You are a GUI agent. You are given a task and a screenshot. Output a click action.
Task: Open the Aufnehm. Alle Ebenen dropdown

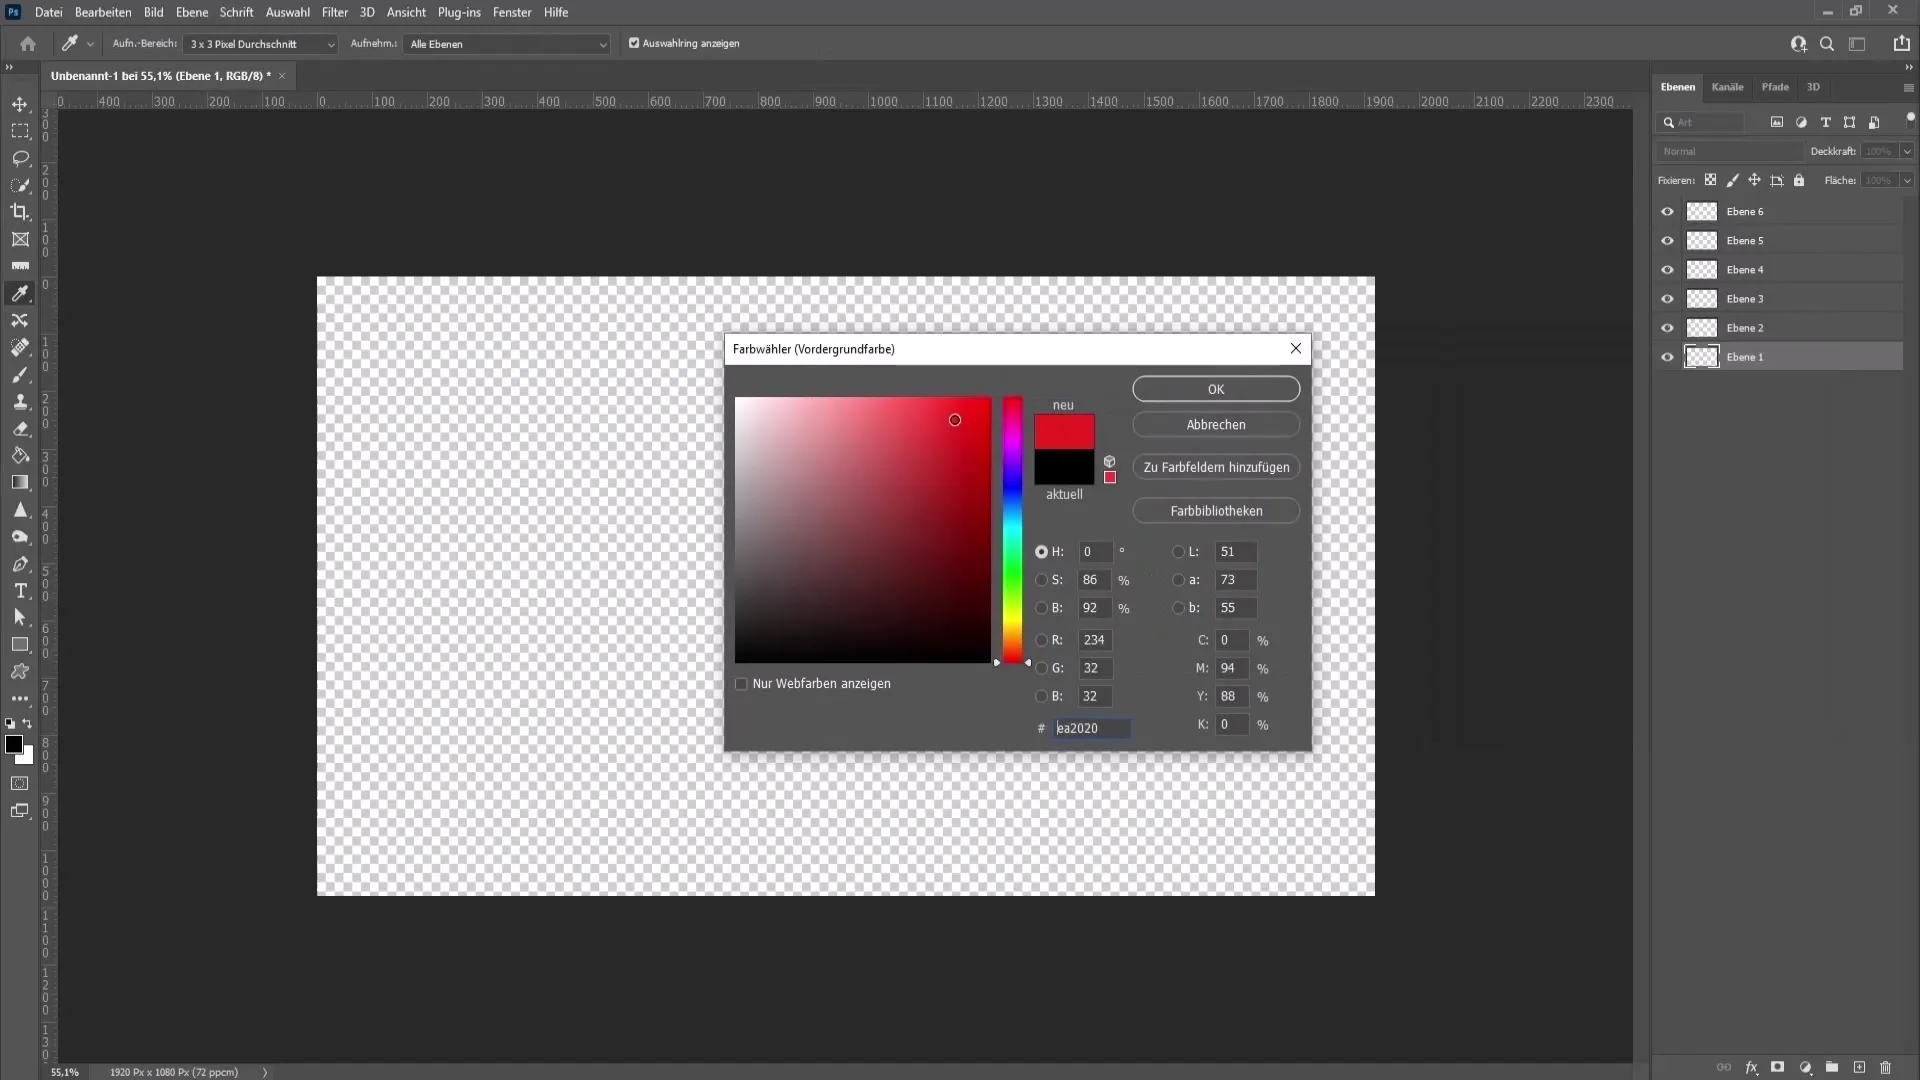(506, 44)
